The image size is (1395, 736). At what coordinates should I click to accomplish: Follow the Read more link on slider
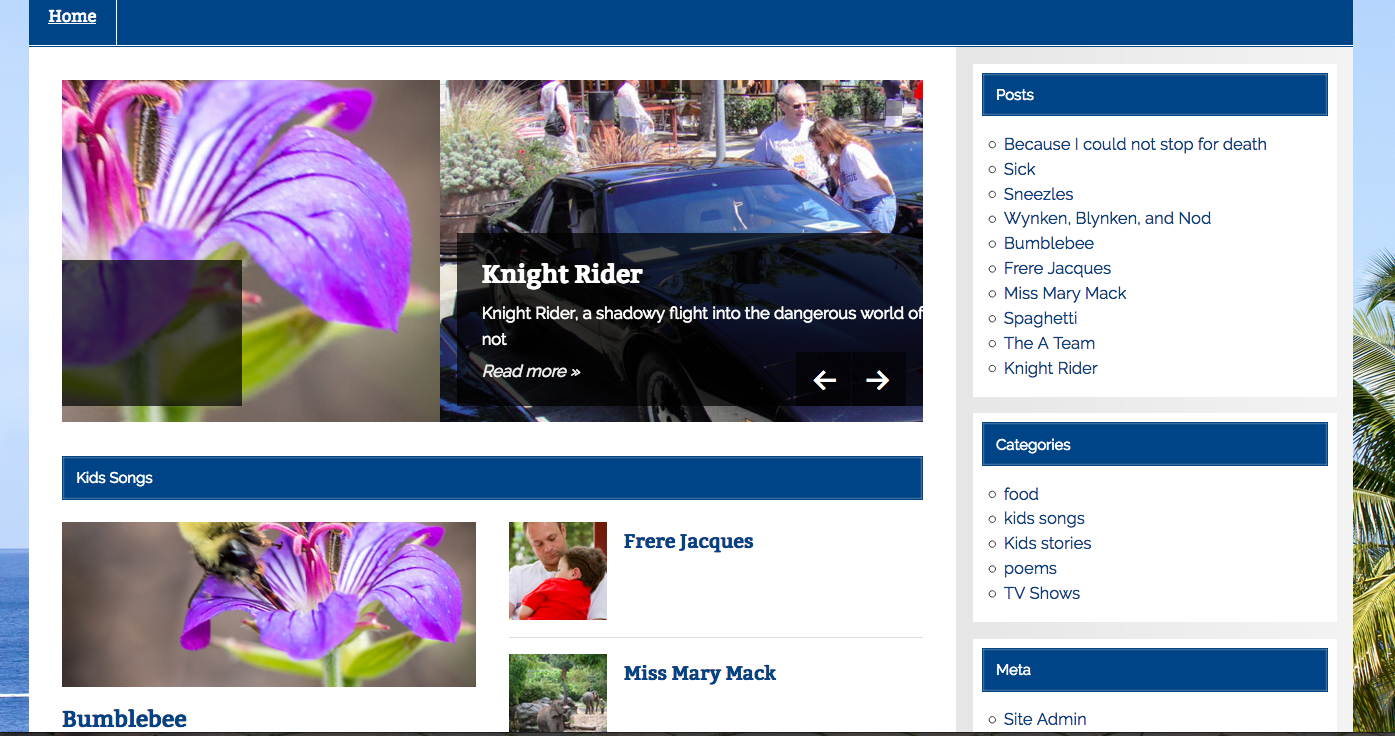(531, 371)
